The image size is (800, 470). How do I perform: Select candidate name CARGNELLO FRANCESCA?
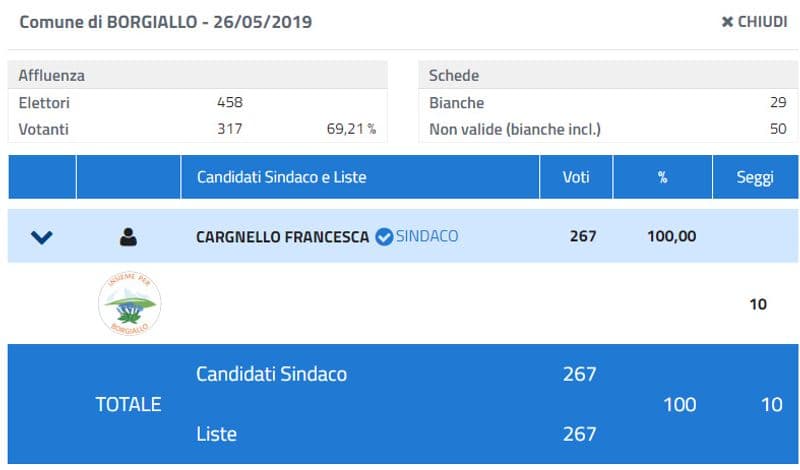(x=283, y=237)
